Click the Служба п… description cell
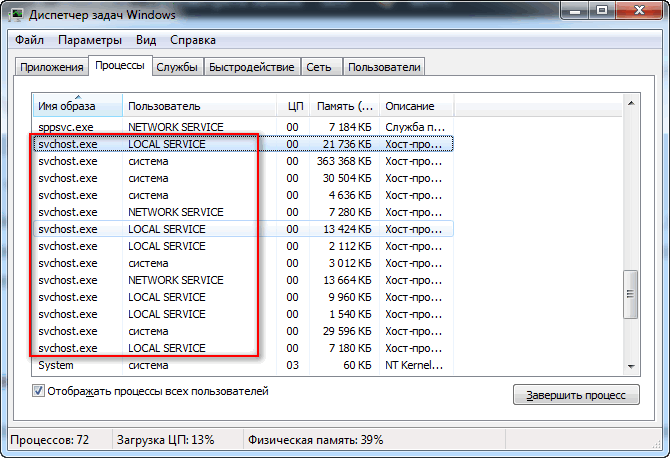This screenshot has height=458, width=670. [x=415, y=127]
